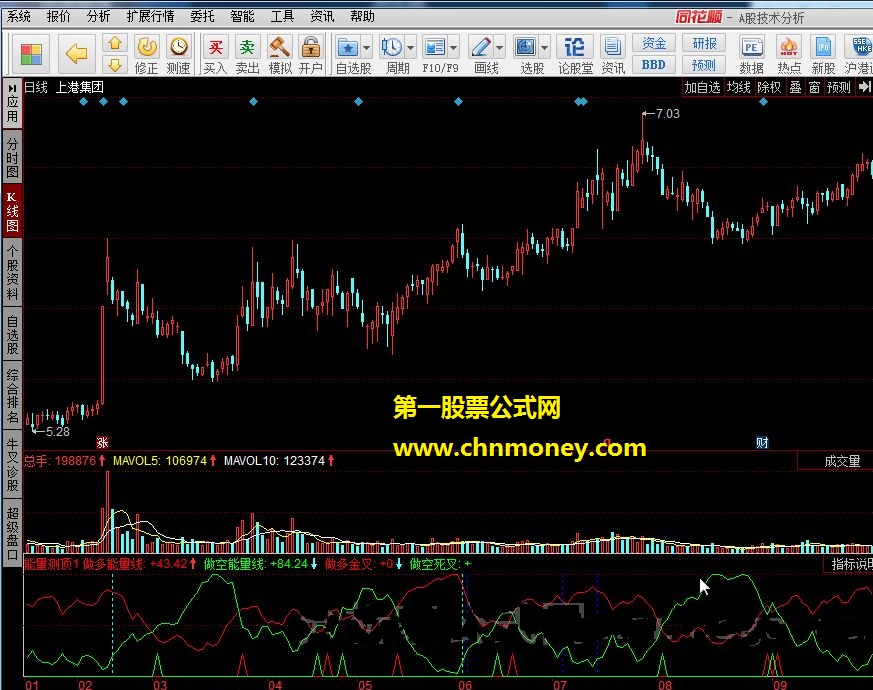Image resolution: width=873 pixels, height=690 pixels.
Task: Switch to the 分时图 sidebar tab
Action: tap(12, 158)
